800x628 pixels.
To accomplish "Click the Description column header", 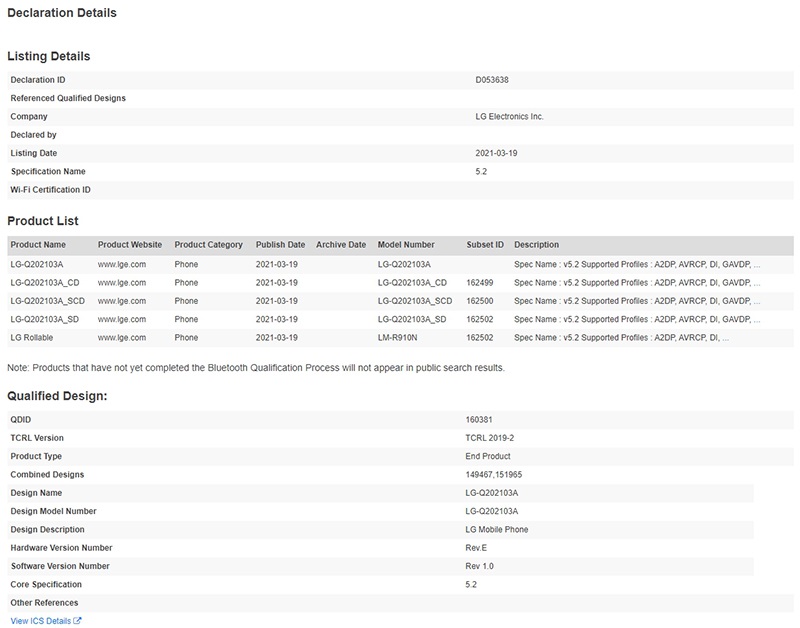I will (537, 245).
